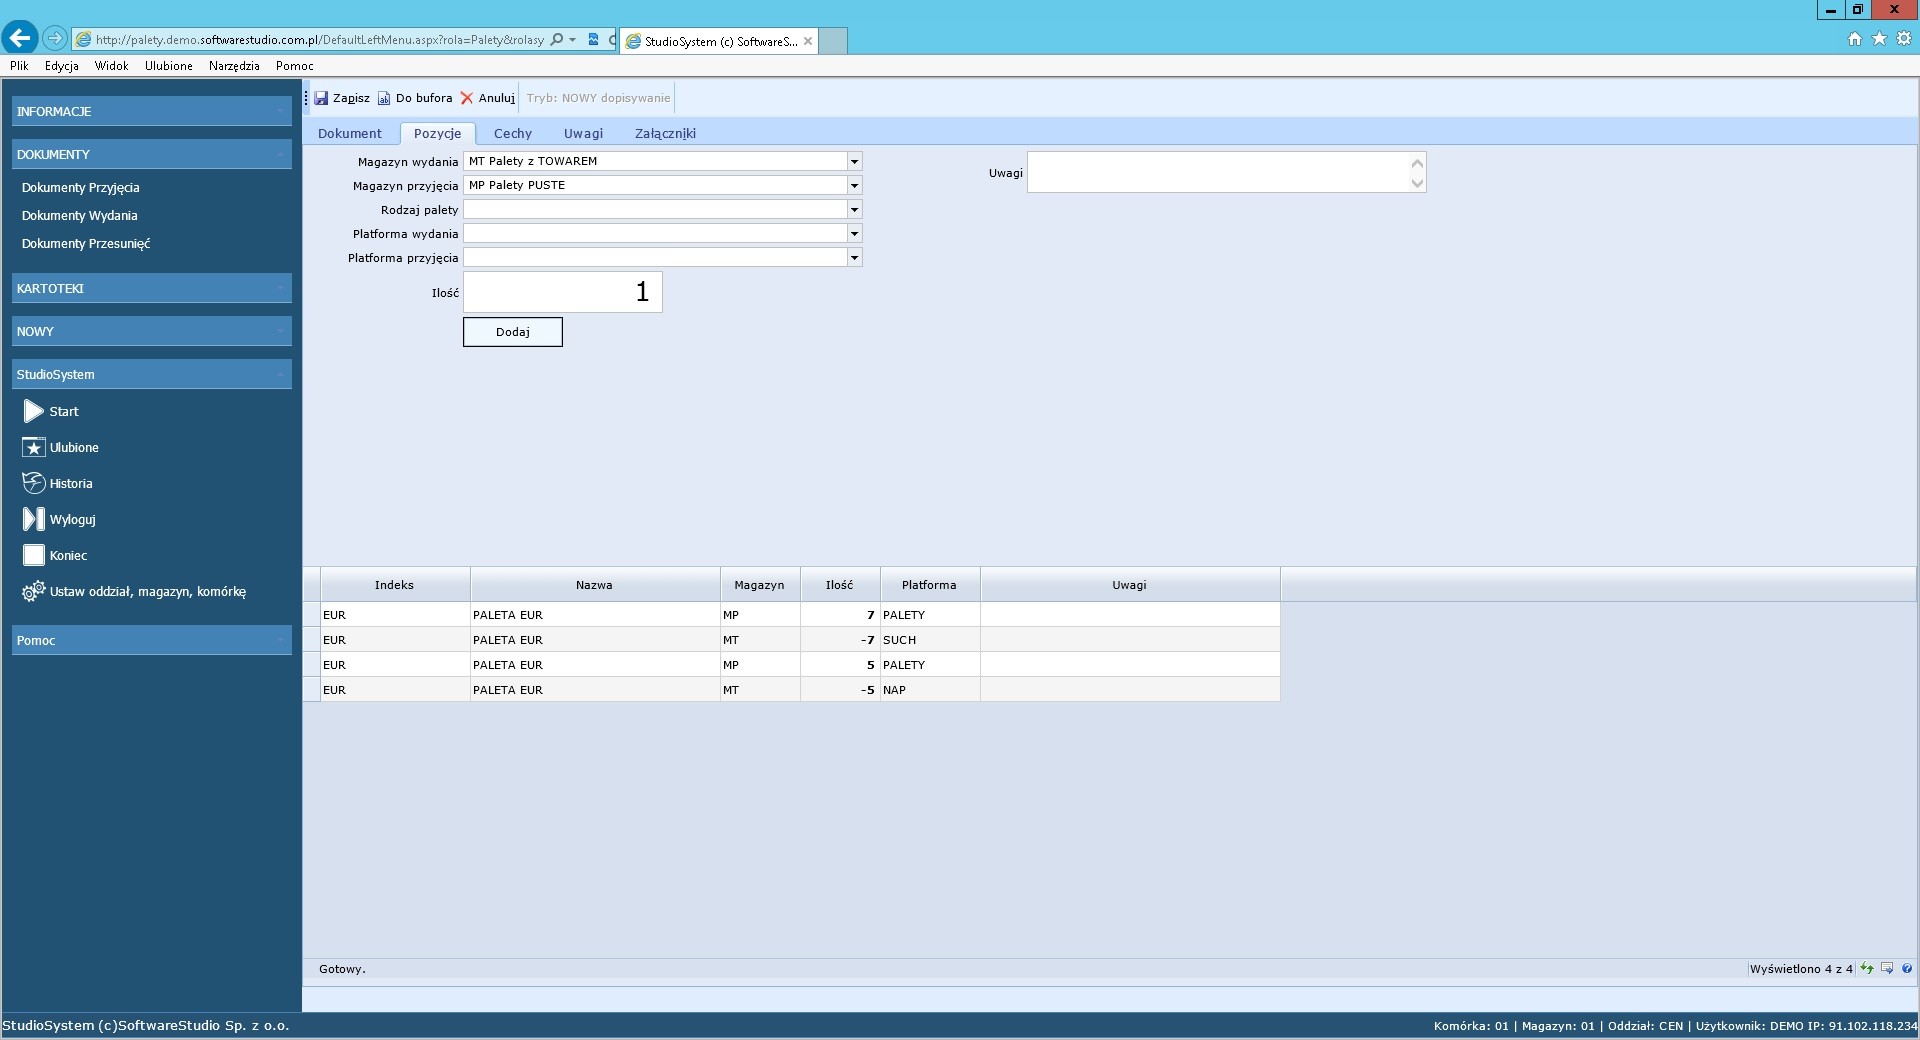1920x1040 pixels.
Task: Switch to the Cechy tab
Action: click(x=512, y=133)
